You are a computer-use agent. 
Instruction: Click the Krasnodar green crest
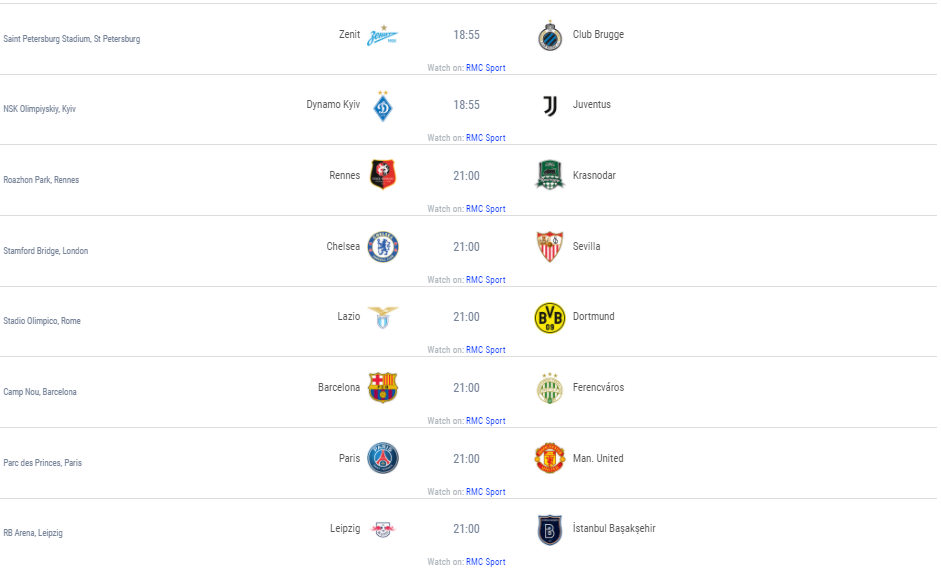[x=550, y=175]
